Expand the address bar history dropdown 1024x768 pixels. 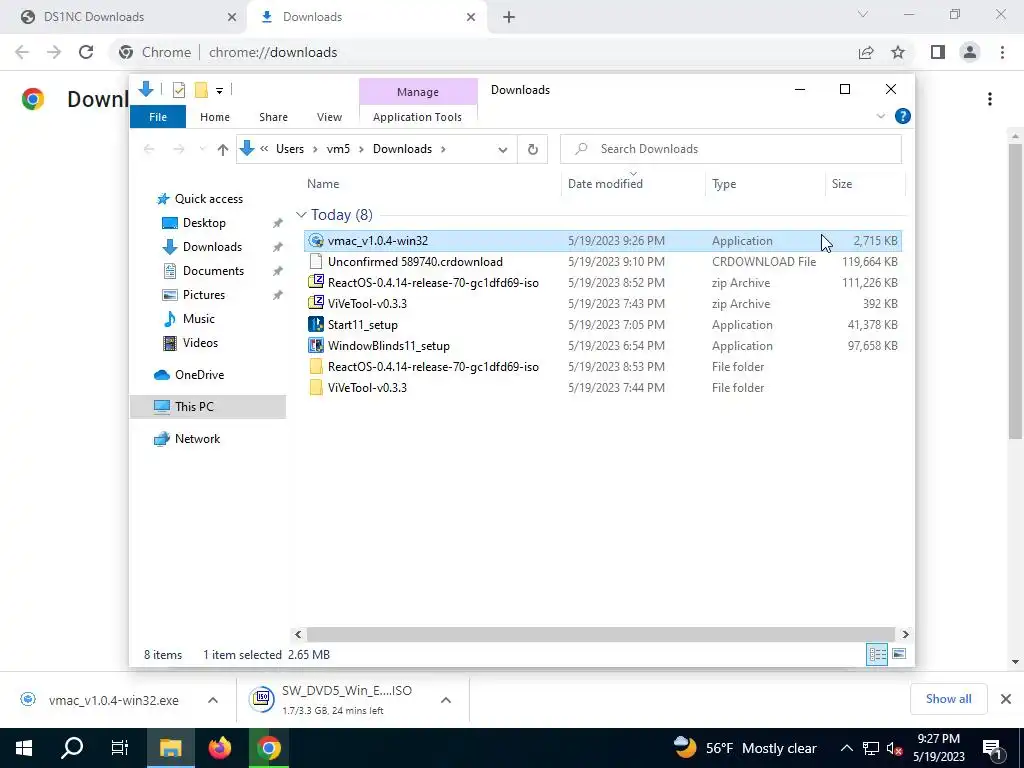503,150
